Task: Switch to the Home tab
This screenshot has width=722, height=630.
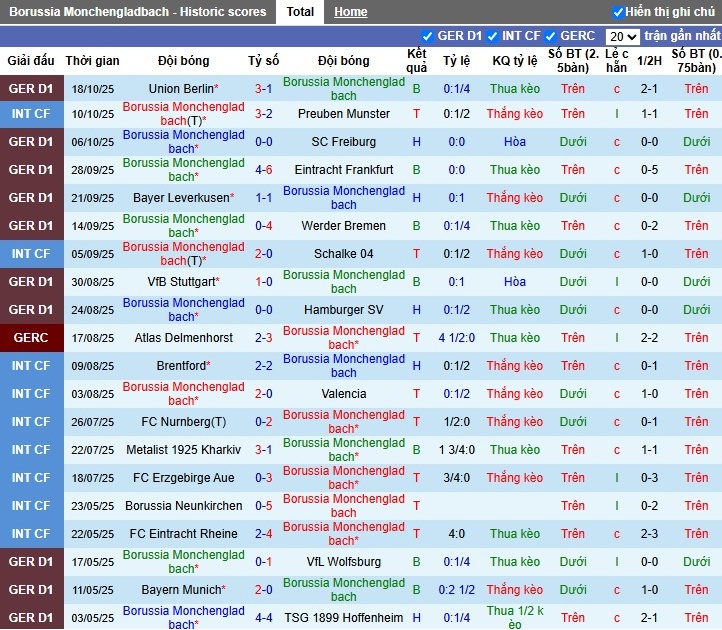Action: [350, 12]
